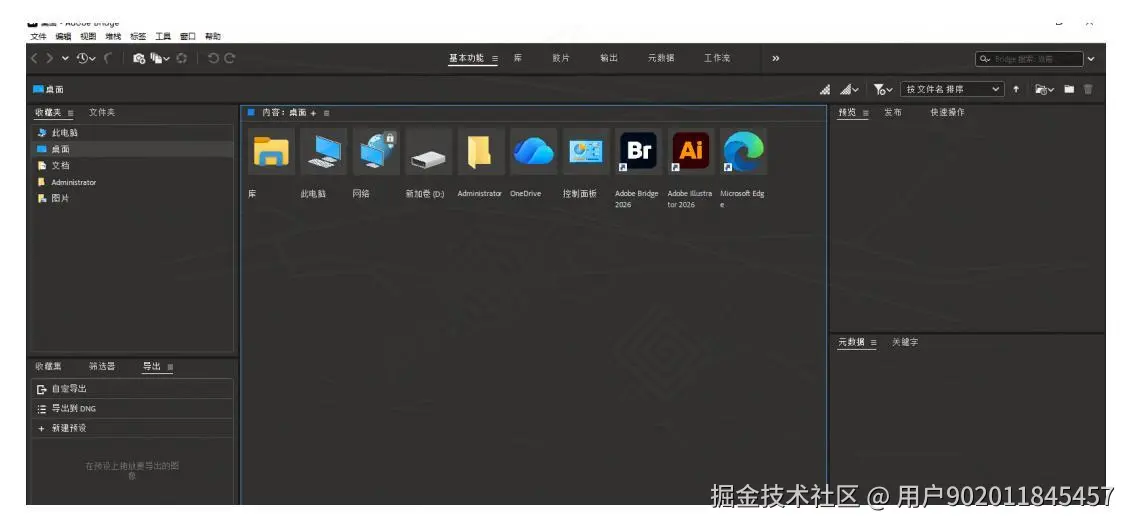This screenshot has width=1132, height=528.
Task: Open the 标签 menu
Action: click(x=138, y=37)
